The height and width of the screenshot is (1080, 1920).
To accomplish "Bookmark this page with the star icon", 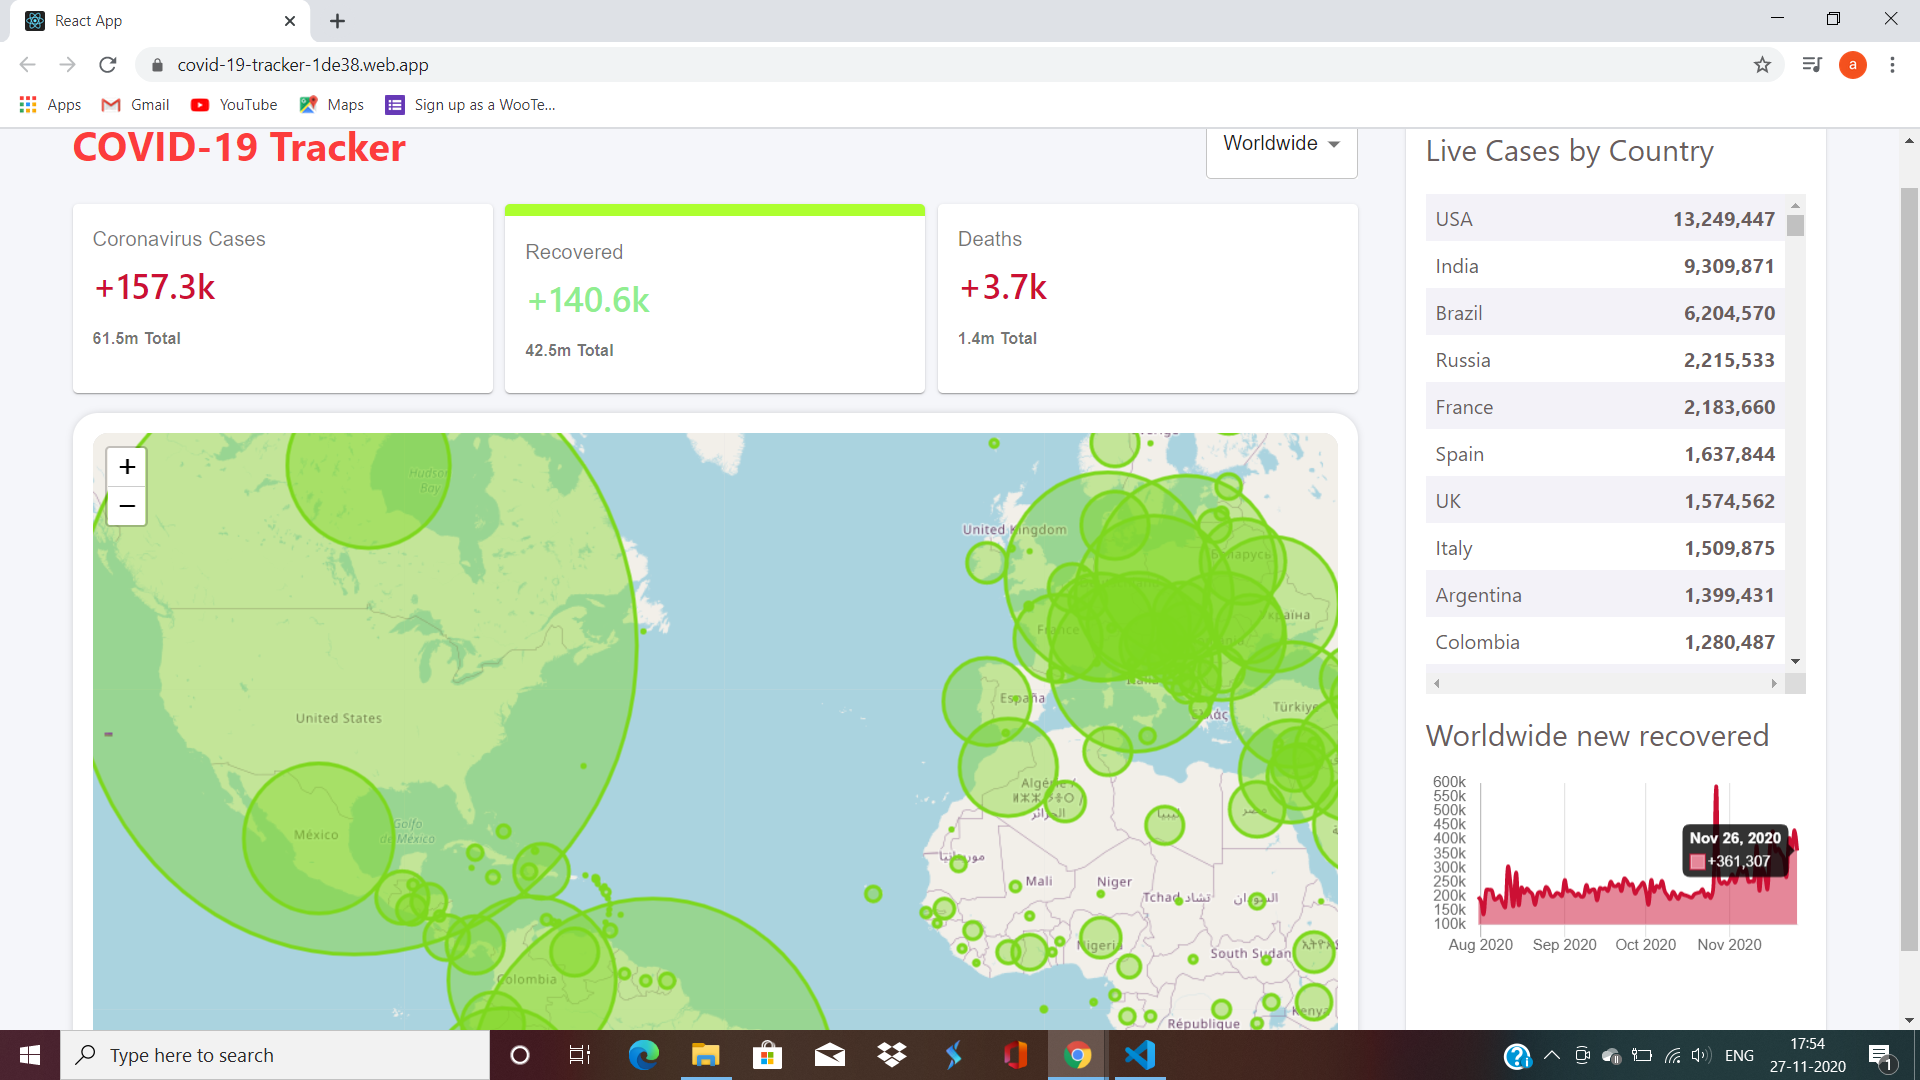I will pos(1762,65).
